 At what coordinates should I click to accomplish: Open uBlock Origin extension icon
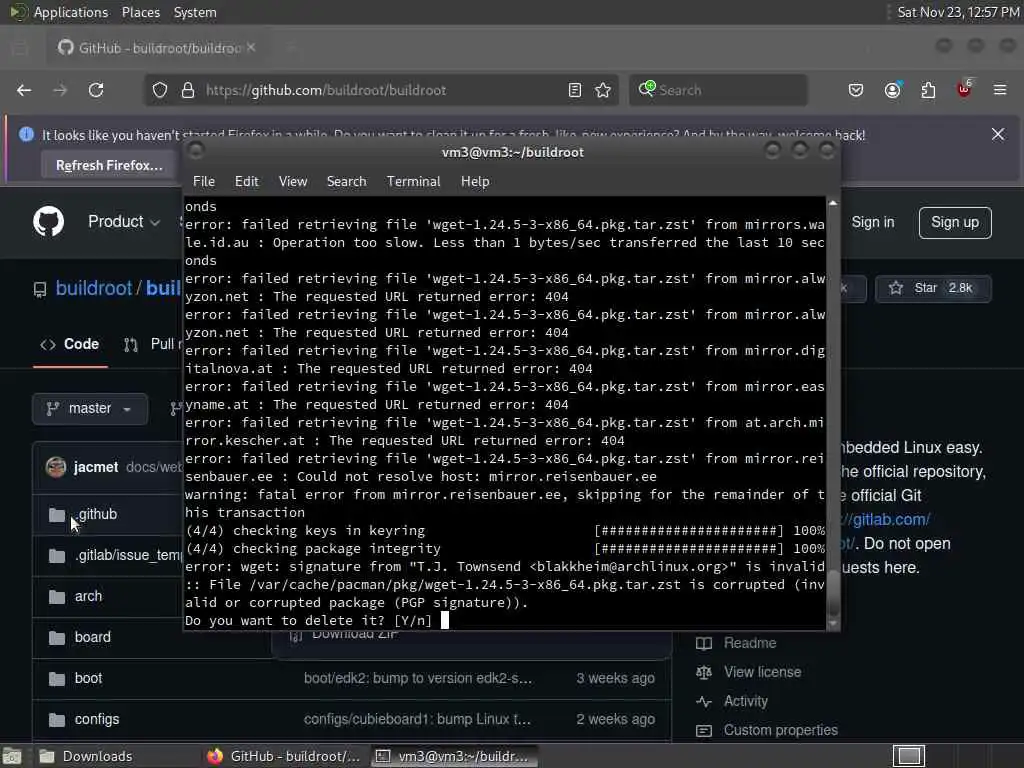[x=964, y=89]
